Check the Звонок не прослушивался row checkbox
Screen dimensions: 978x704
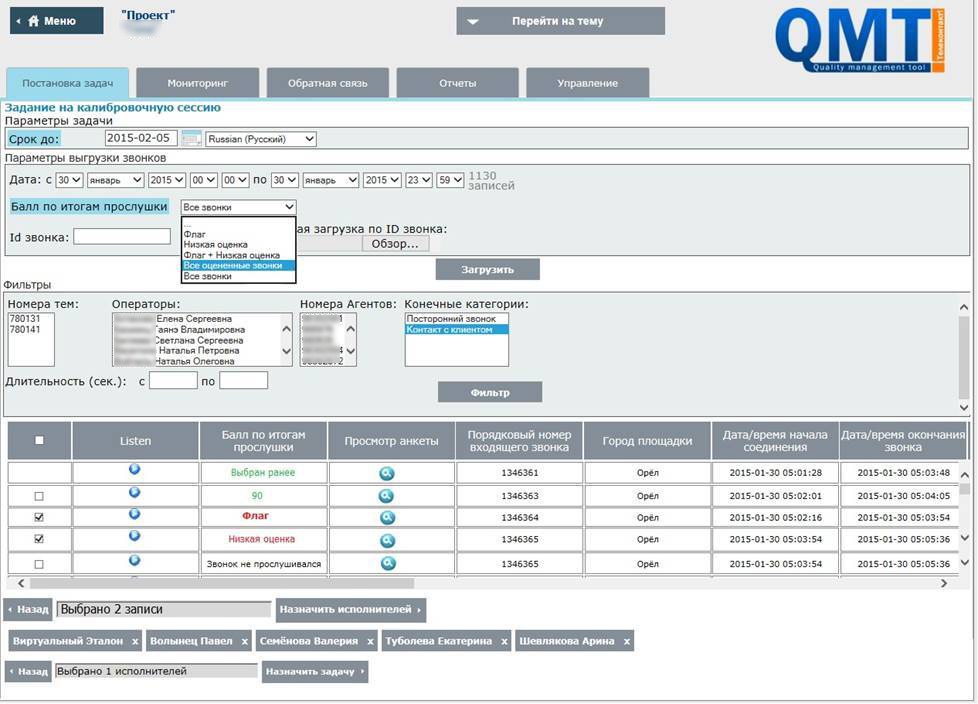coord(39,564)
